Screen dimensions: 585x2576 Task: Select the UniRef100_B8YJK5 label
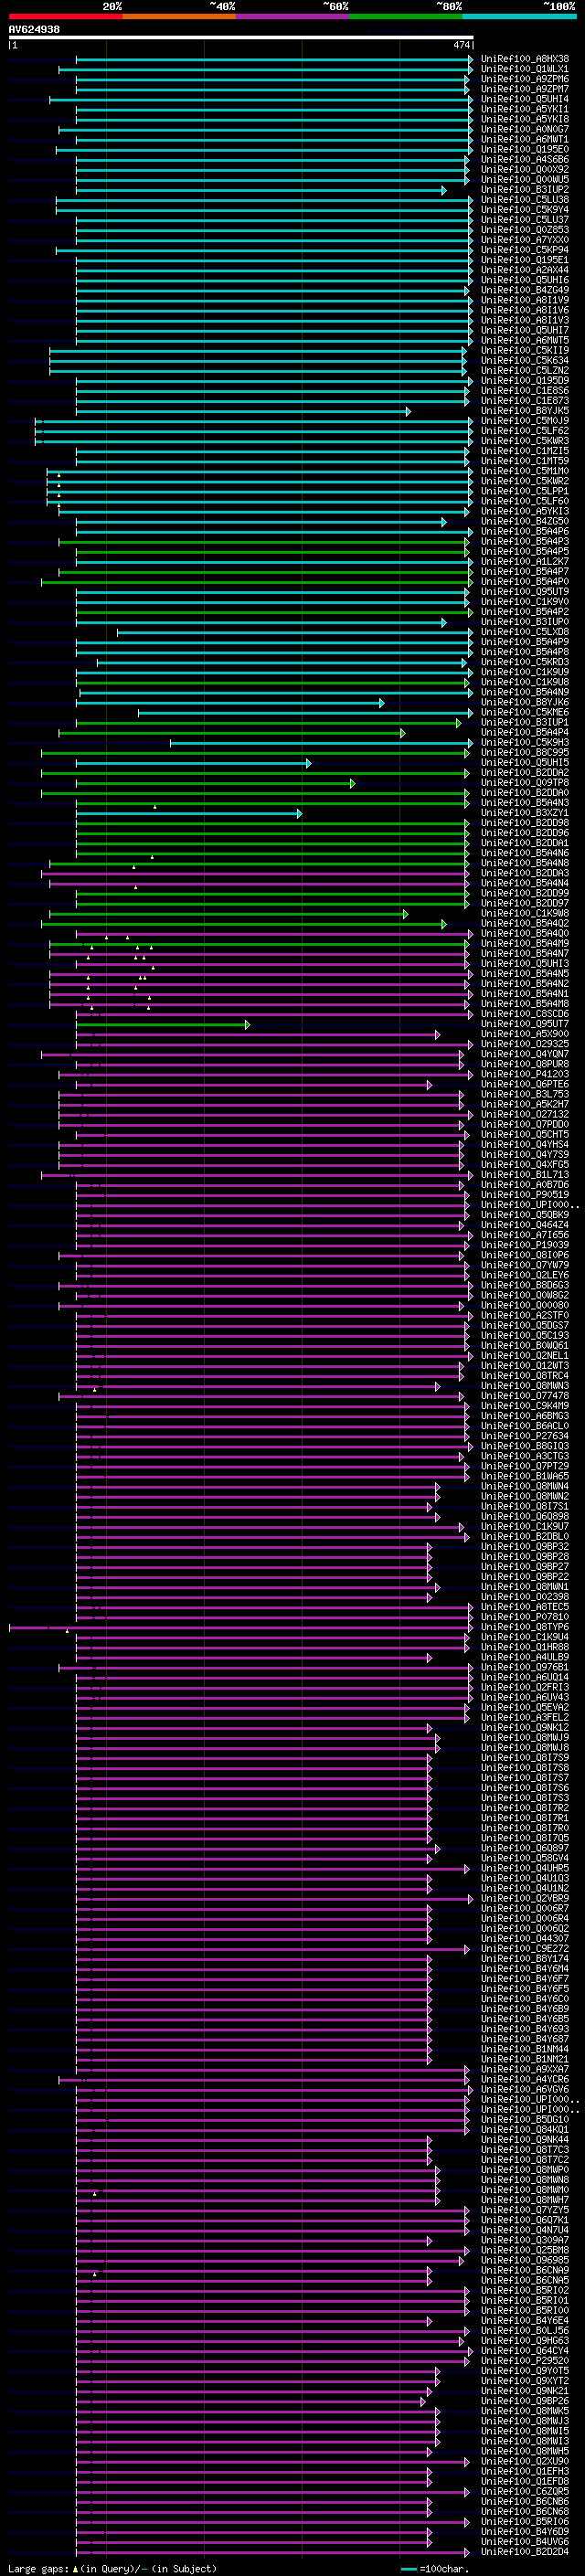click(524, 411)
